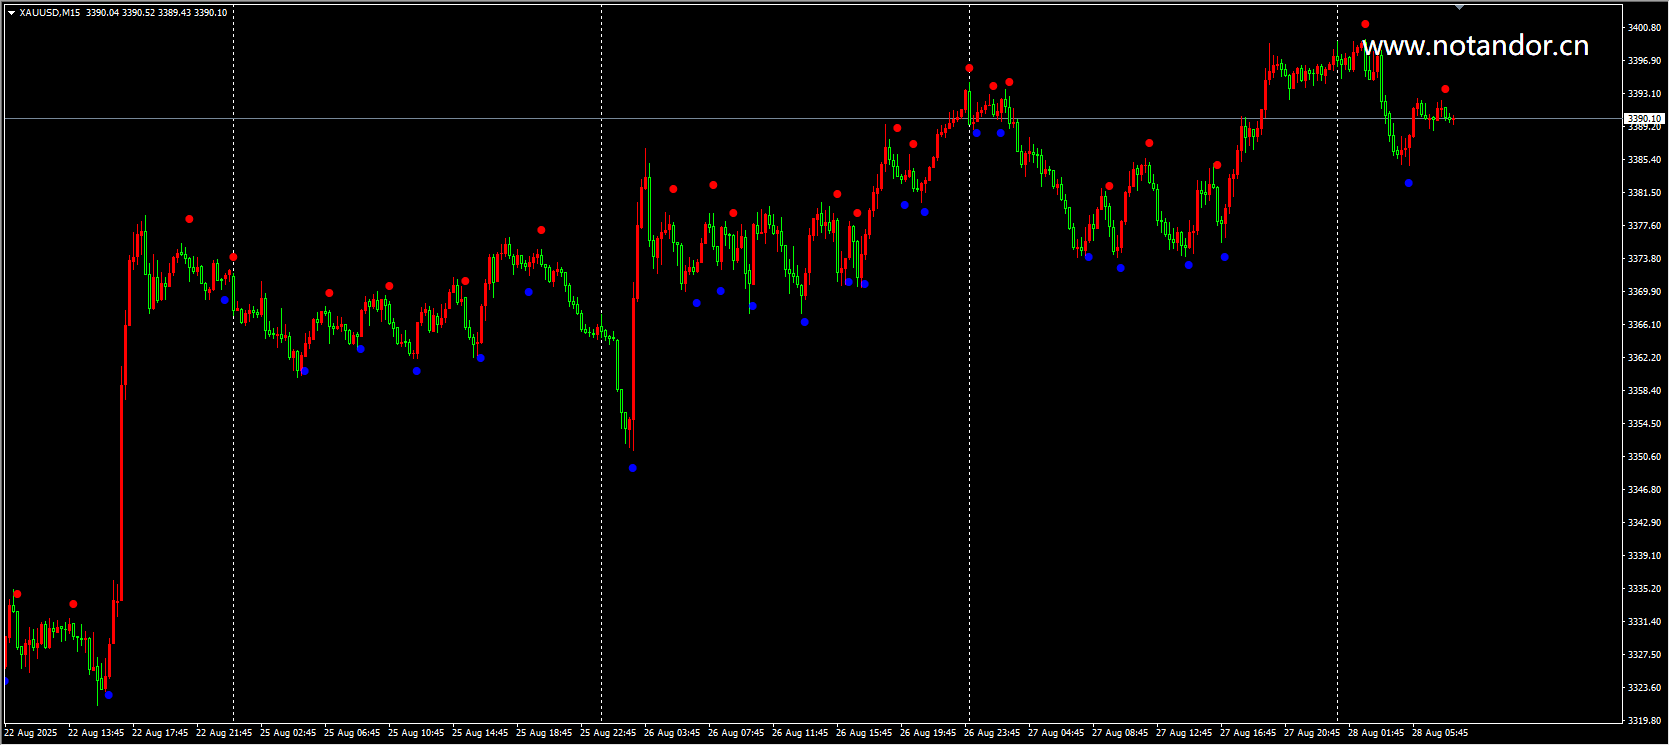This screenshot has width=1670, height=746.
Task: Select the 22 Aug 13:45 time label
Action: (x=96, y=733)
